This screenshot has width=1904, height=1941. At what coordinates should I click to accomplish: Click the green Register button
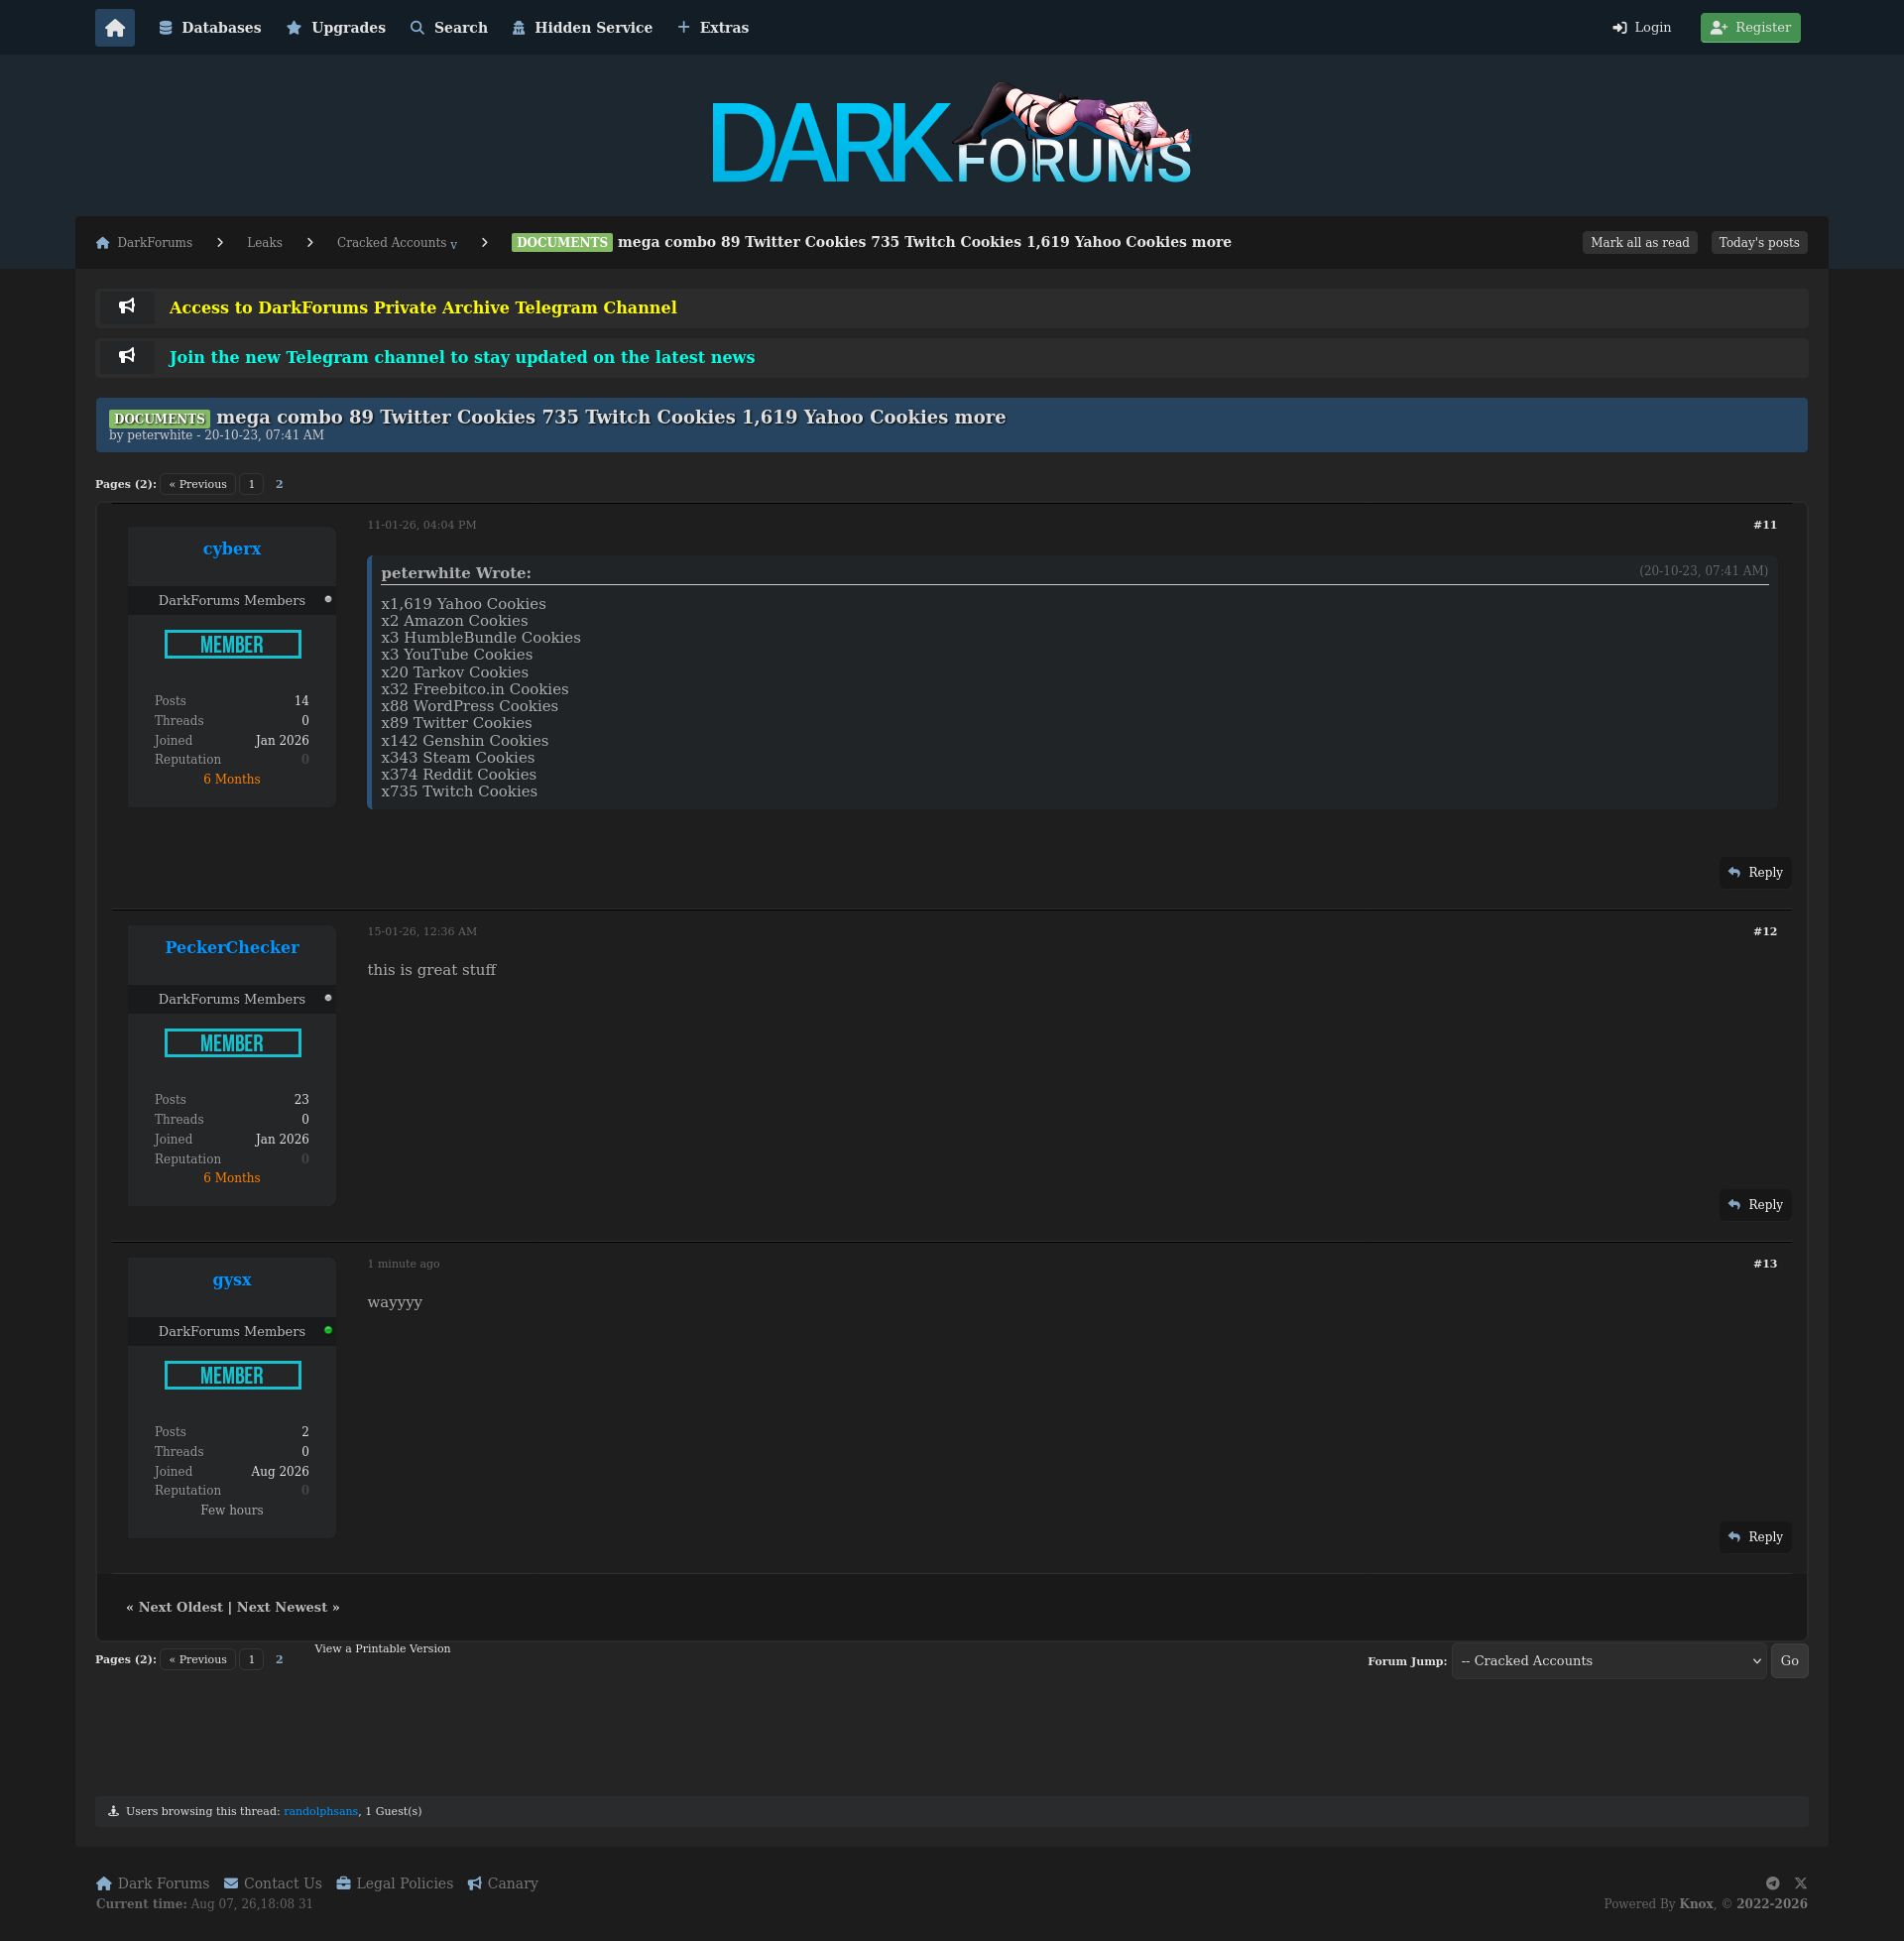(x=1750, y=28)
